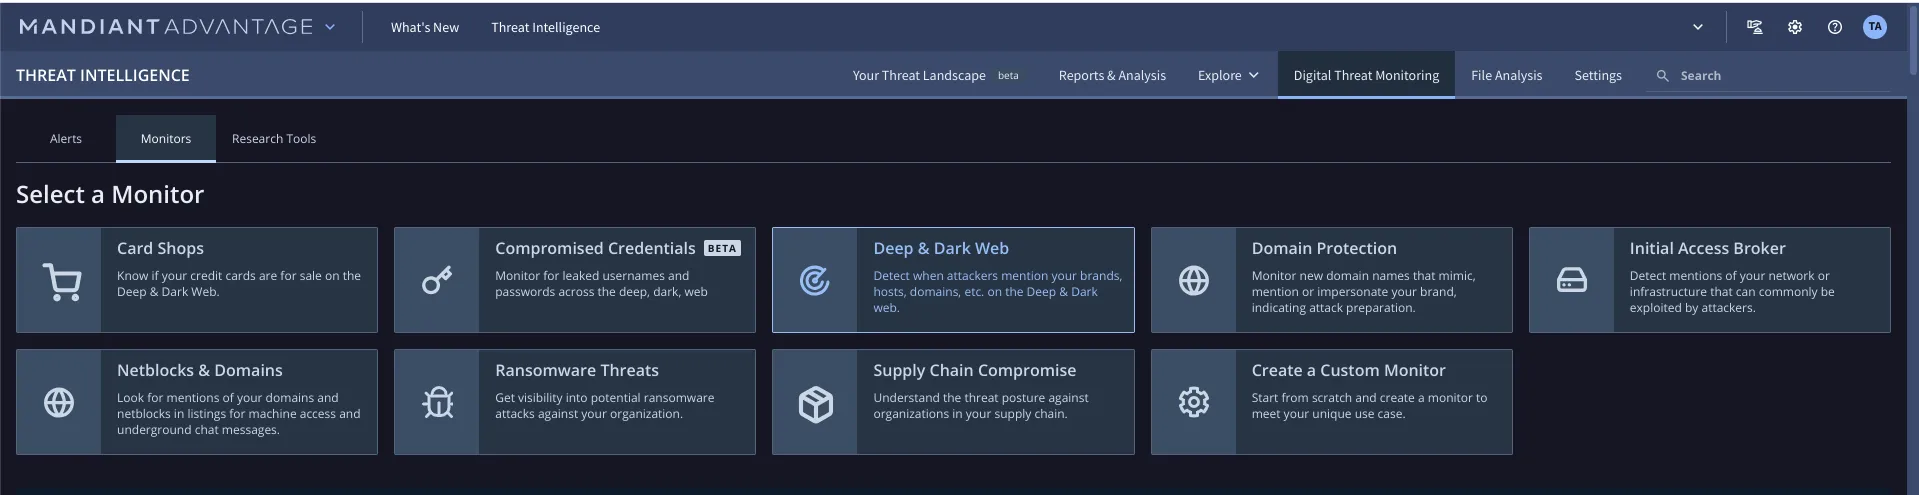Screen dimensions: 1919x495
Task: Click the Deep & Dark Web radar icon
Action: pyautogui.click(x=815, y=281)
